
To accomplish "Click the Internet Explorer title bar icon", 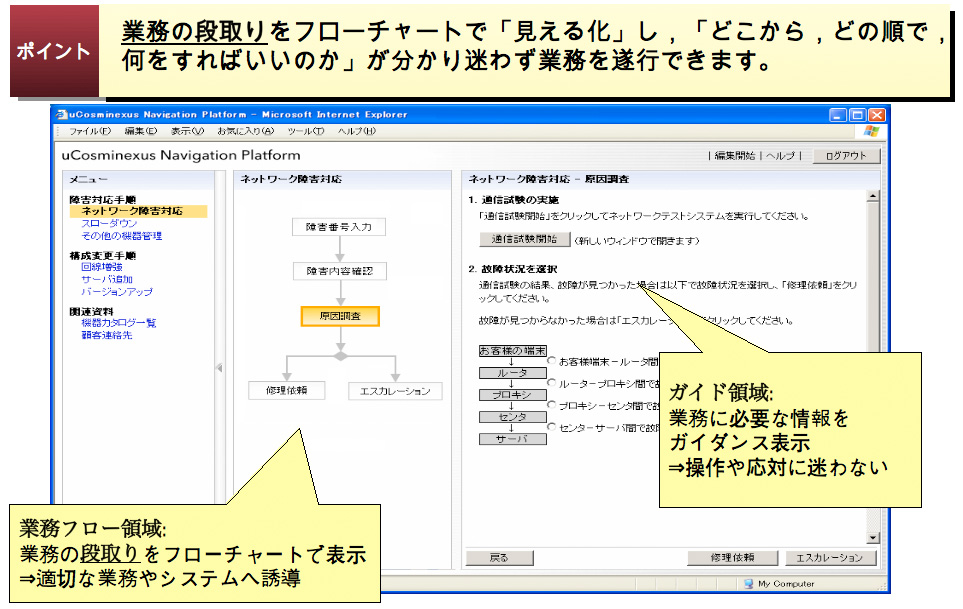I will coord(61,114).
